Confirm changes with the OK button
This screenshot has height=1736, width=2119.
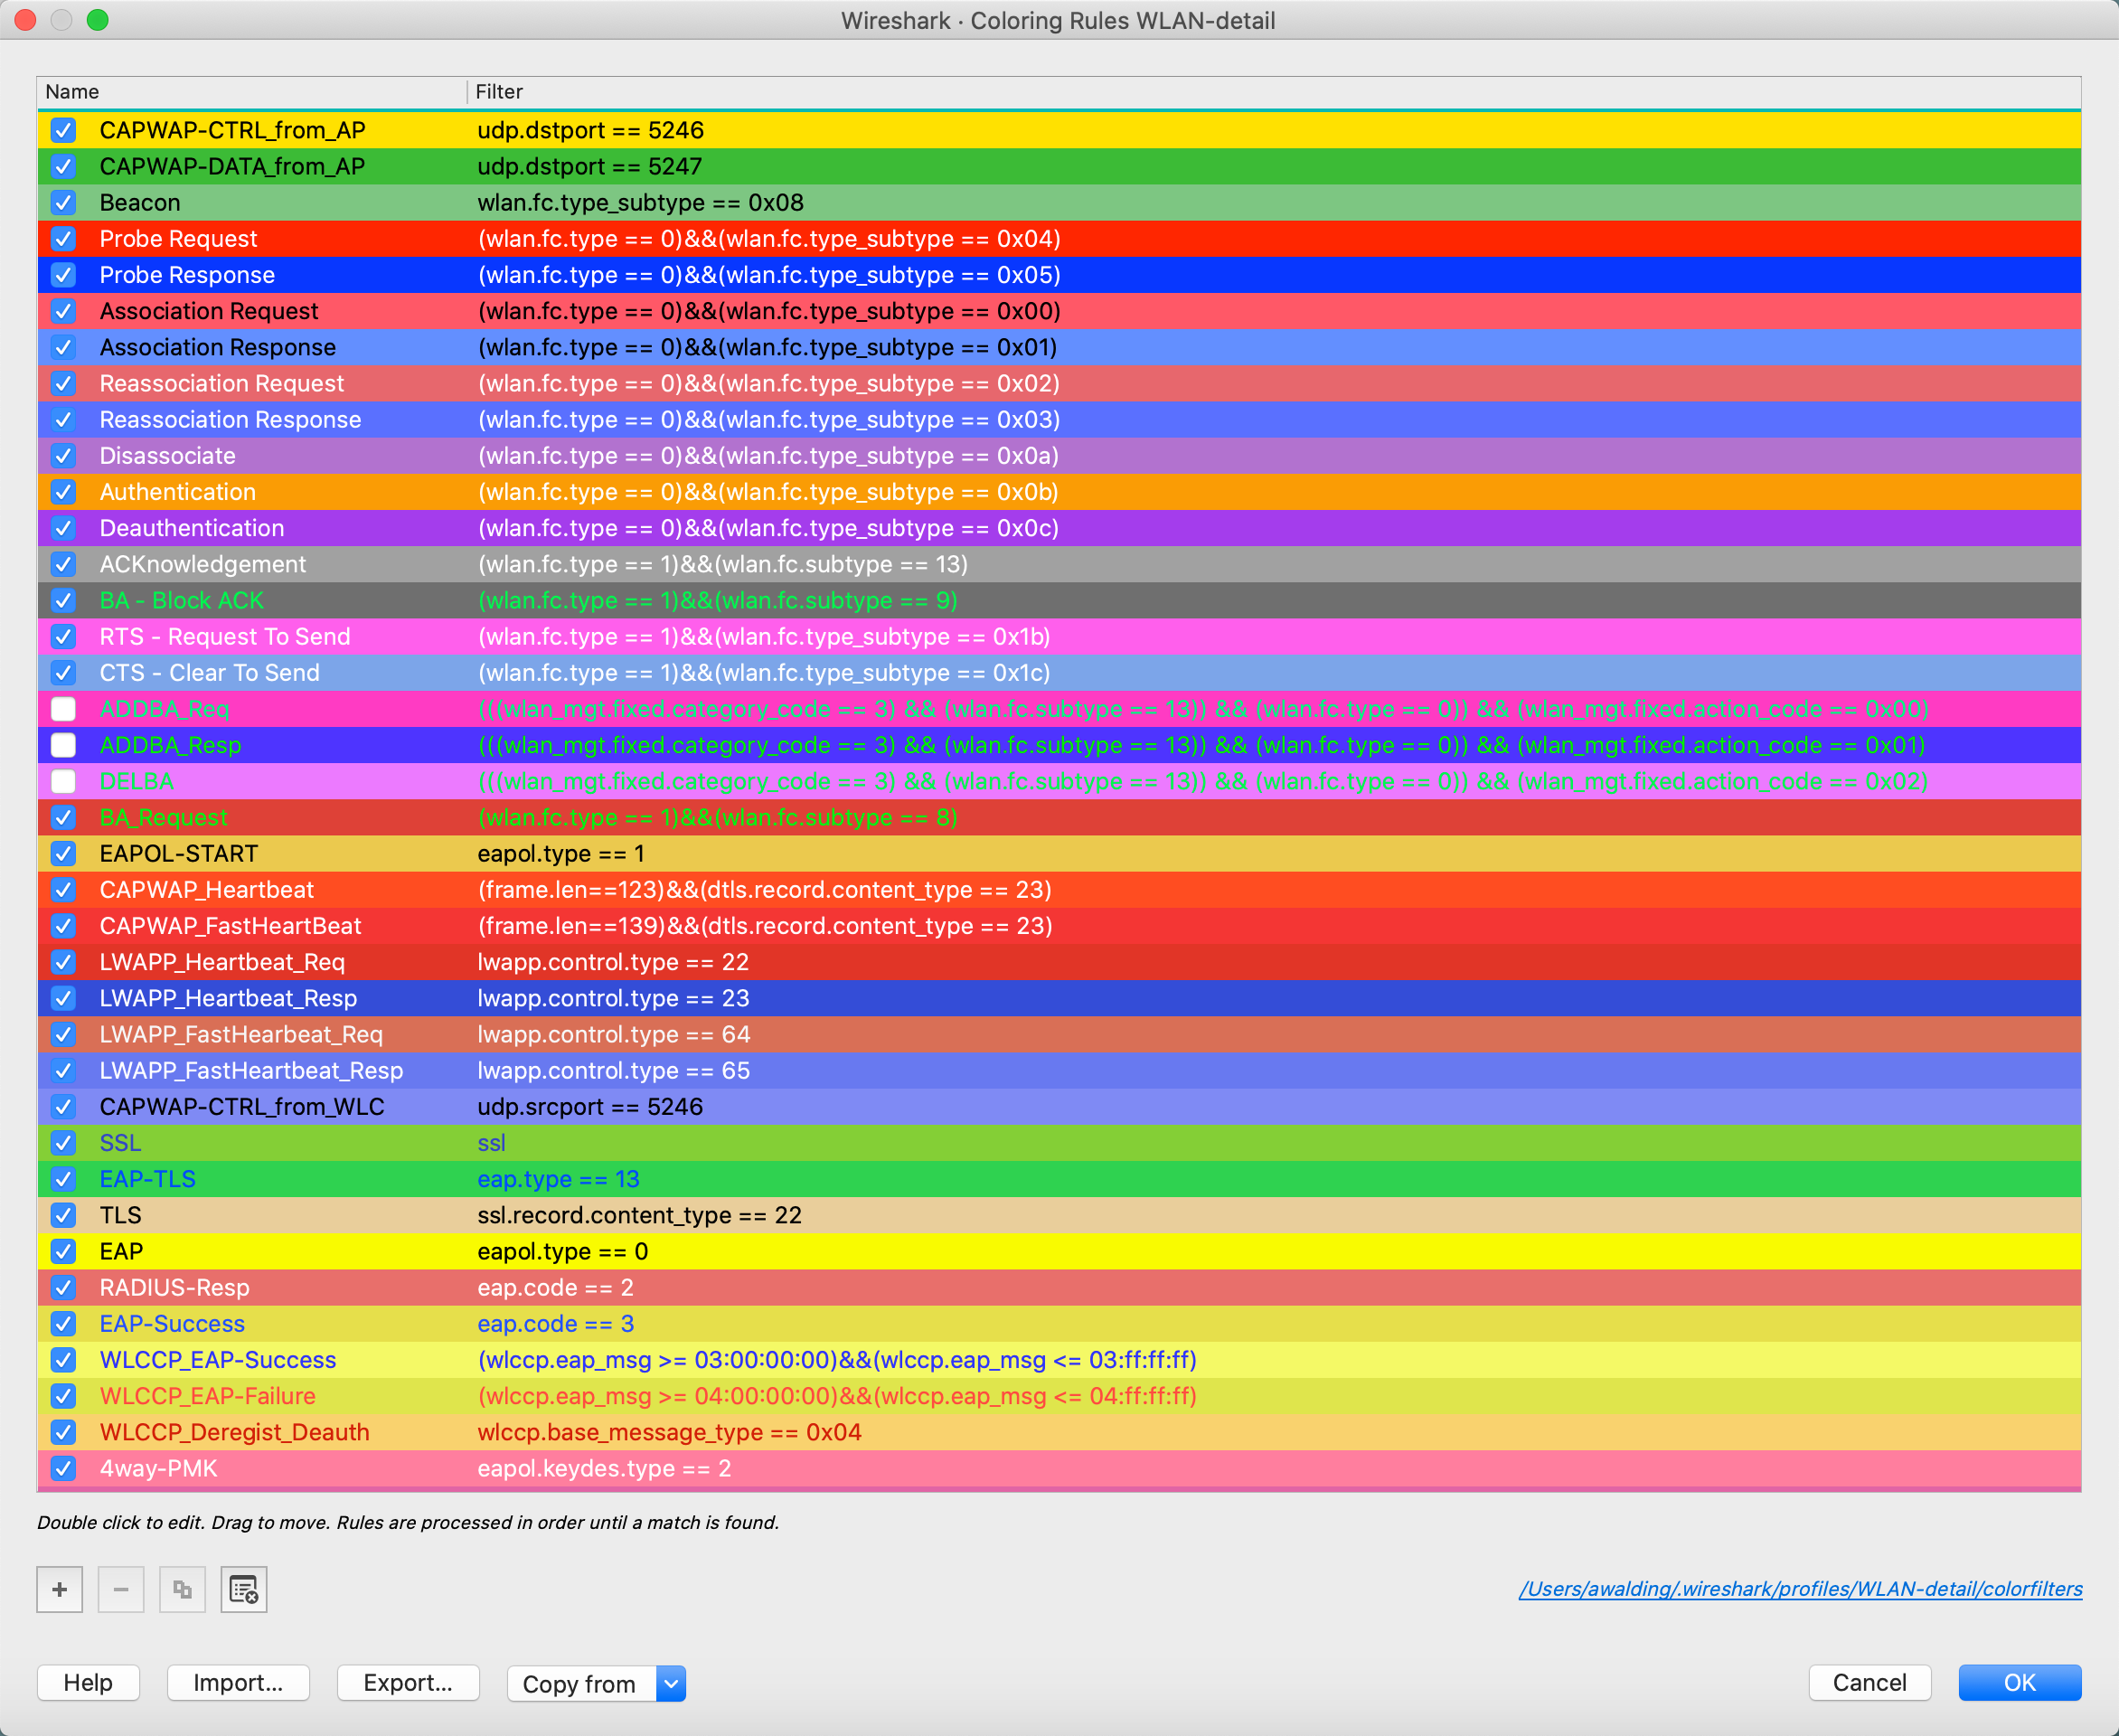(x=2019, y=1683)
